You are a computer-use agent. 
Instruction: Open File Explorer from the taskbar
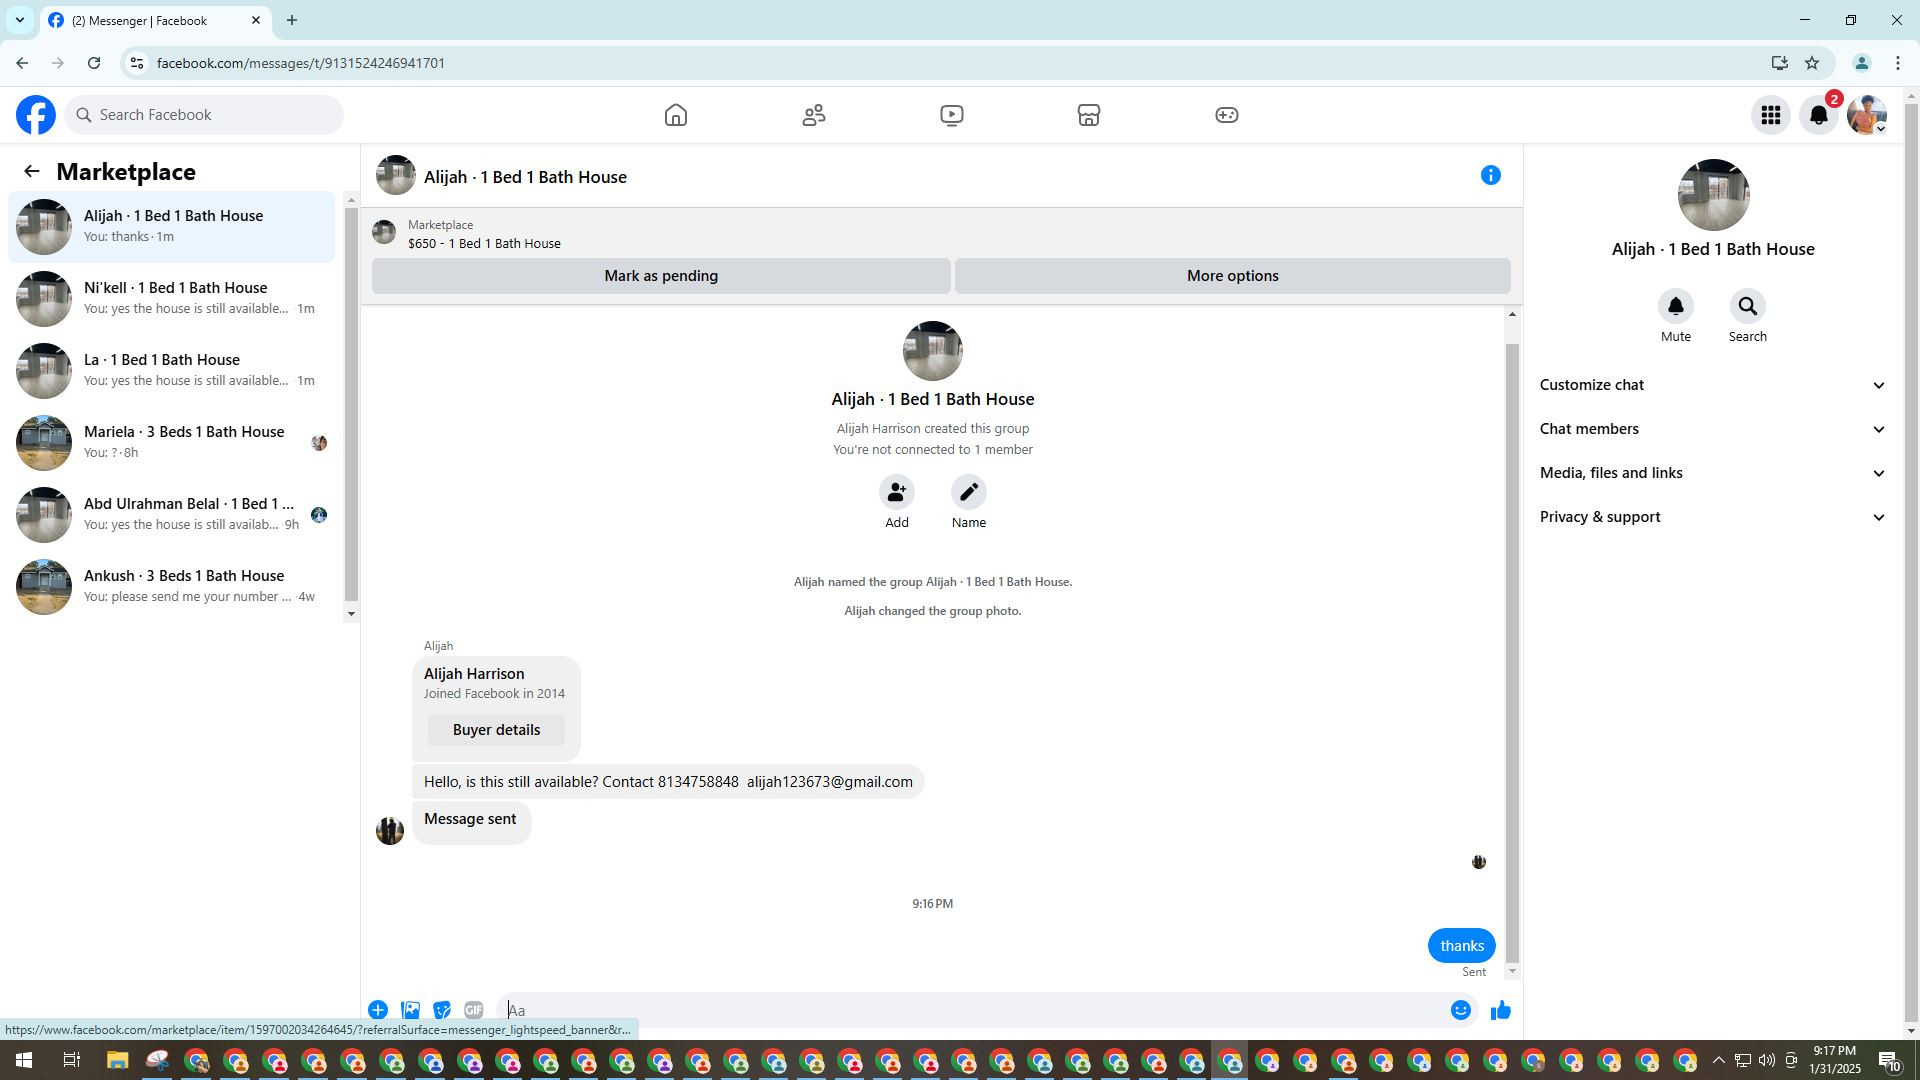[x=117, y=1061]
